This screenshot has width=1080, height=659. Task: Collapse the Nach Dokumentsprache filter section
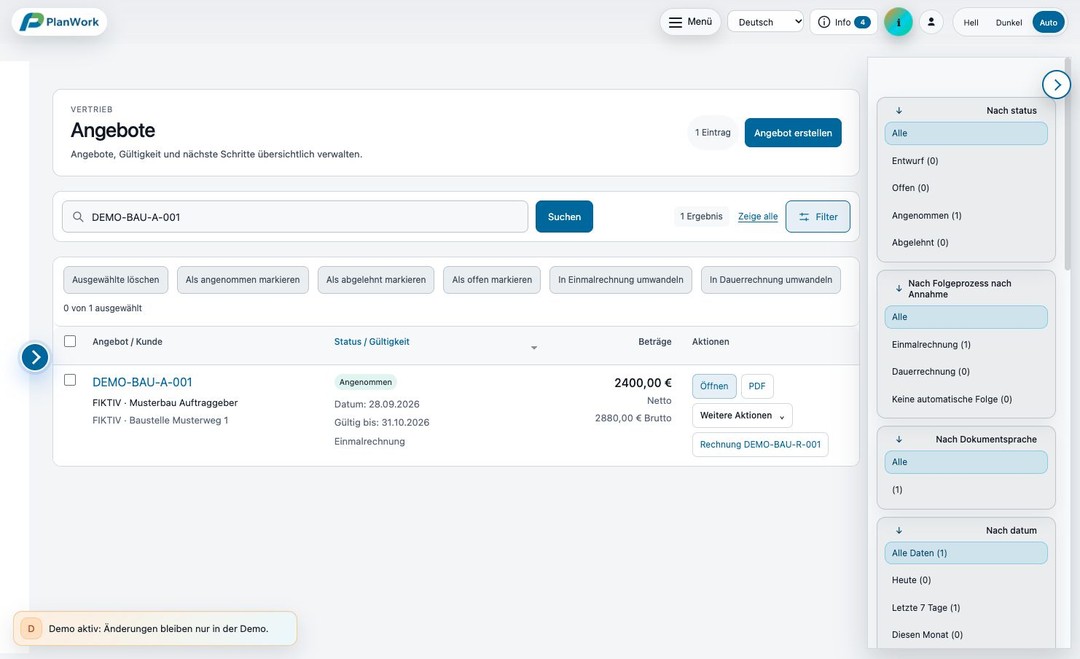pyautogui.click(x=898, y=439)
